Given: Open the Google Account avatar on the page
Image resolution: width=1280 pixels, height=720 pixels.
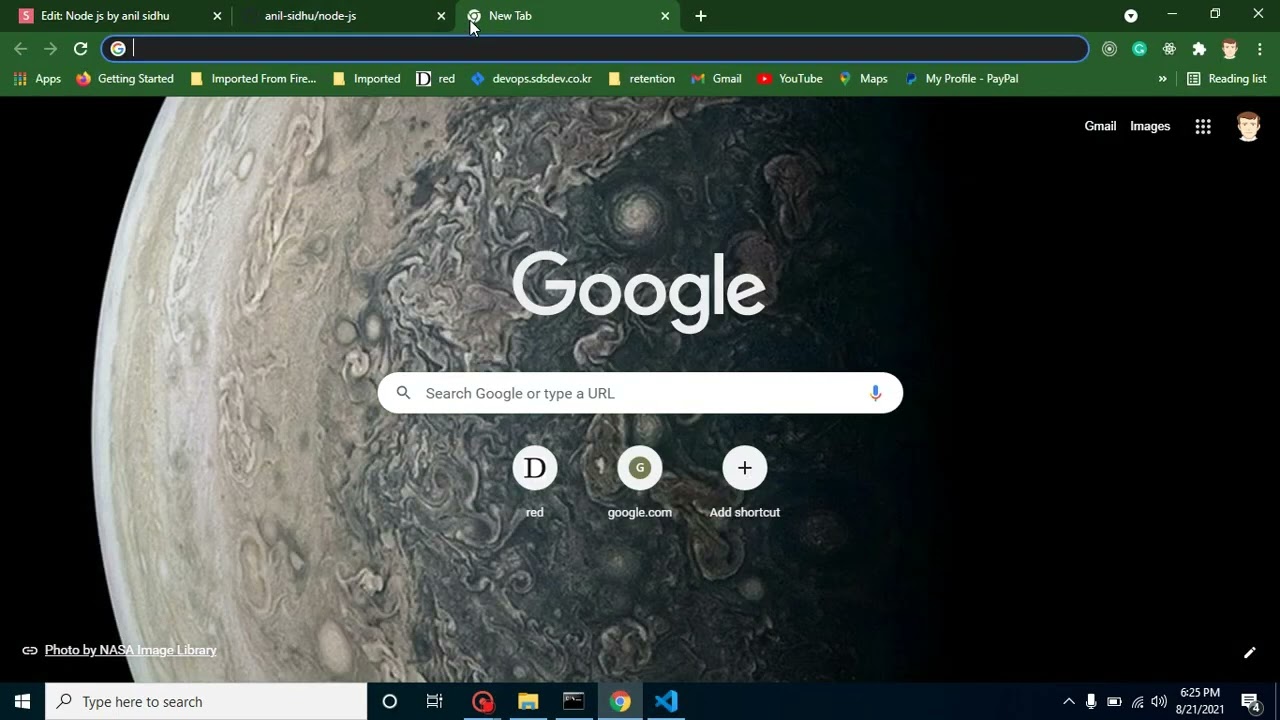Looking at the screenshot, I should (x=1248, y=126).
